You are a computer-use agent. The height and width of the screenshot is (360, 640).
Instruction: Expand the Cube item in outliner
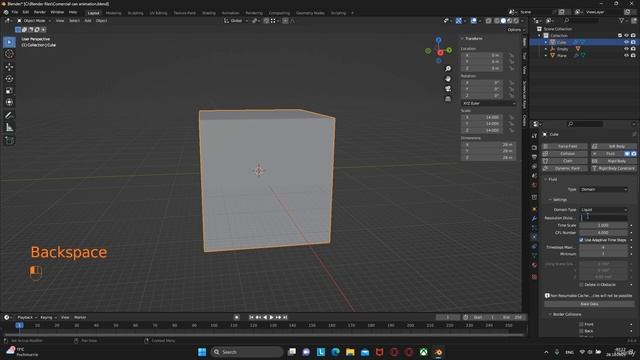546,42
